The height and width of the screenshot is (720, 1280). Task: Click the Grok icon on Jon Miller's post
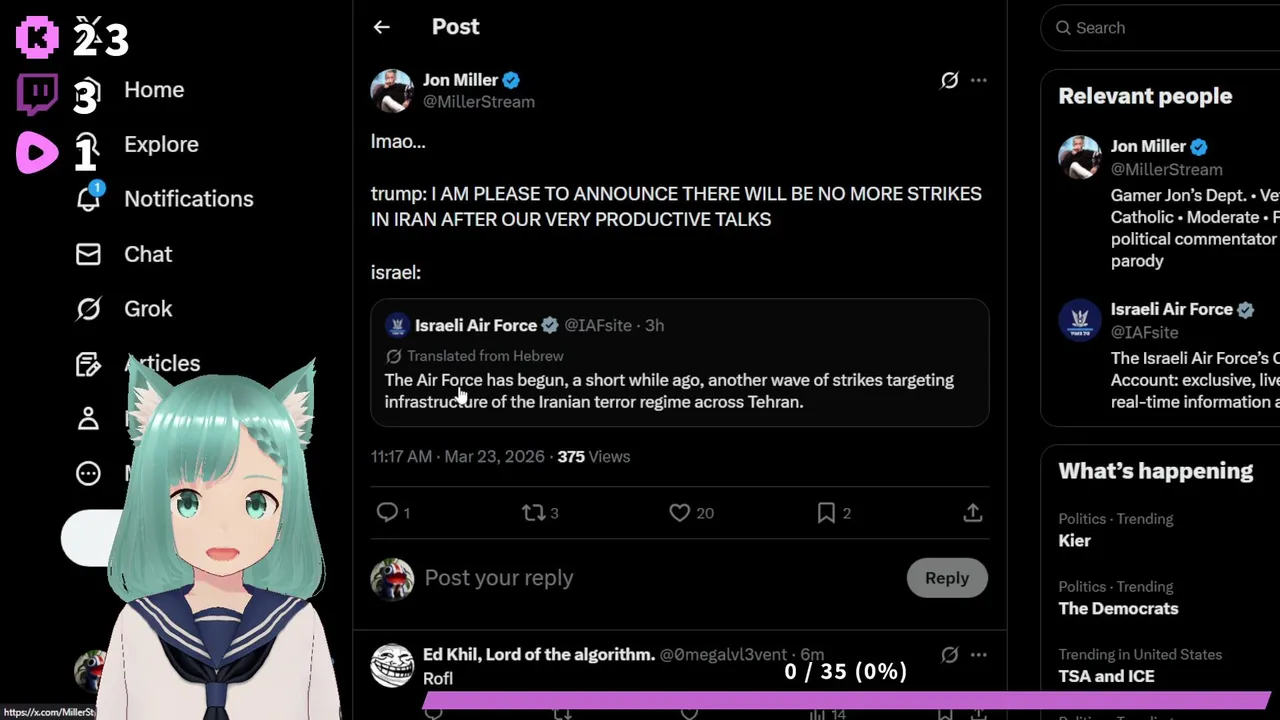point(949,80)
